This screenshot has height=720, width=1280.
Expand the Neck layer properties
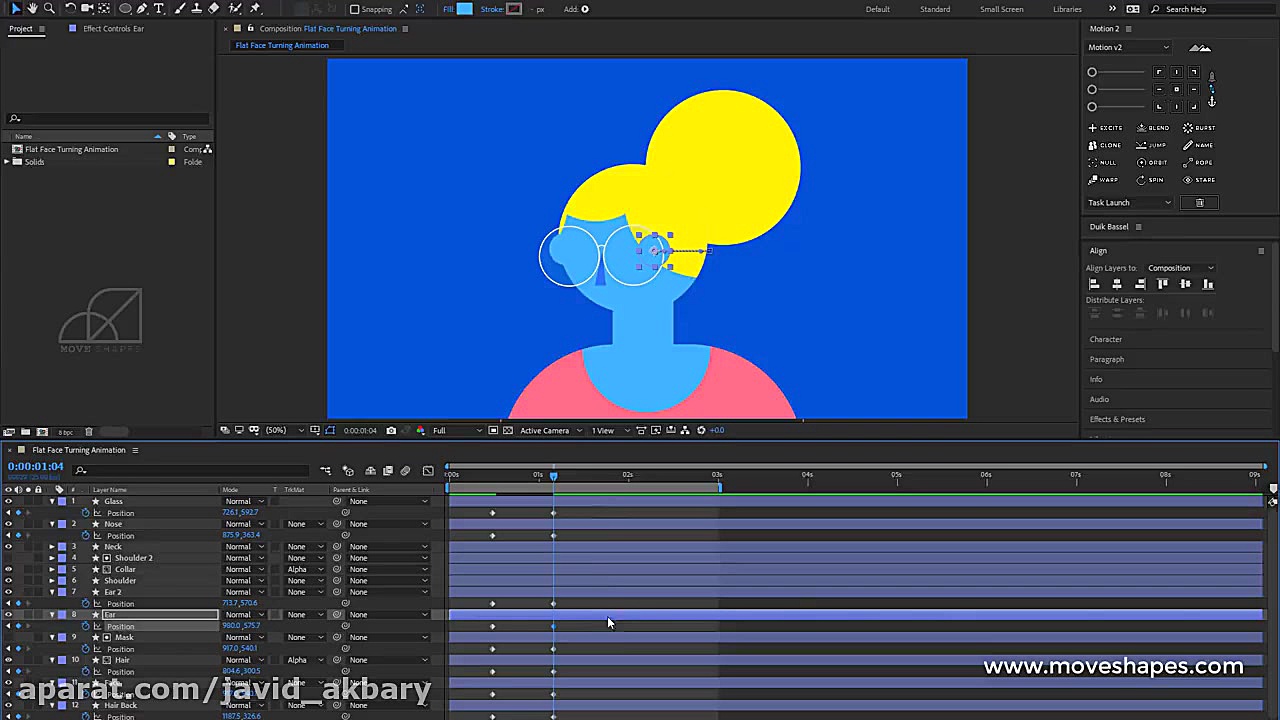pyautogui.click(x=52, y=547)
